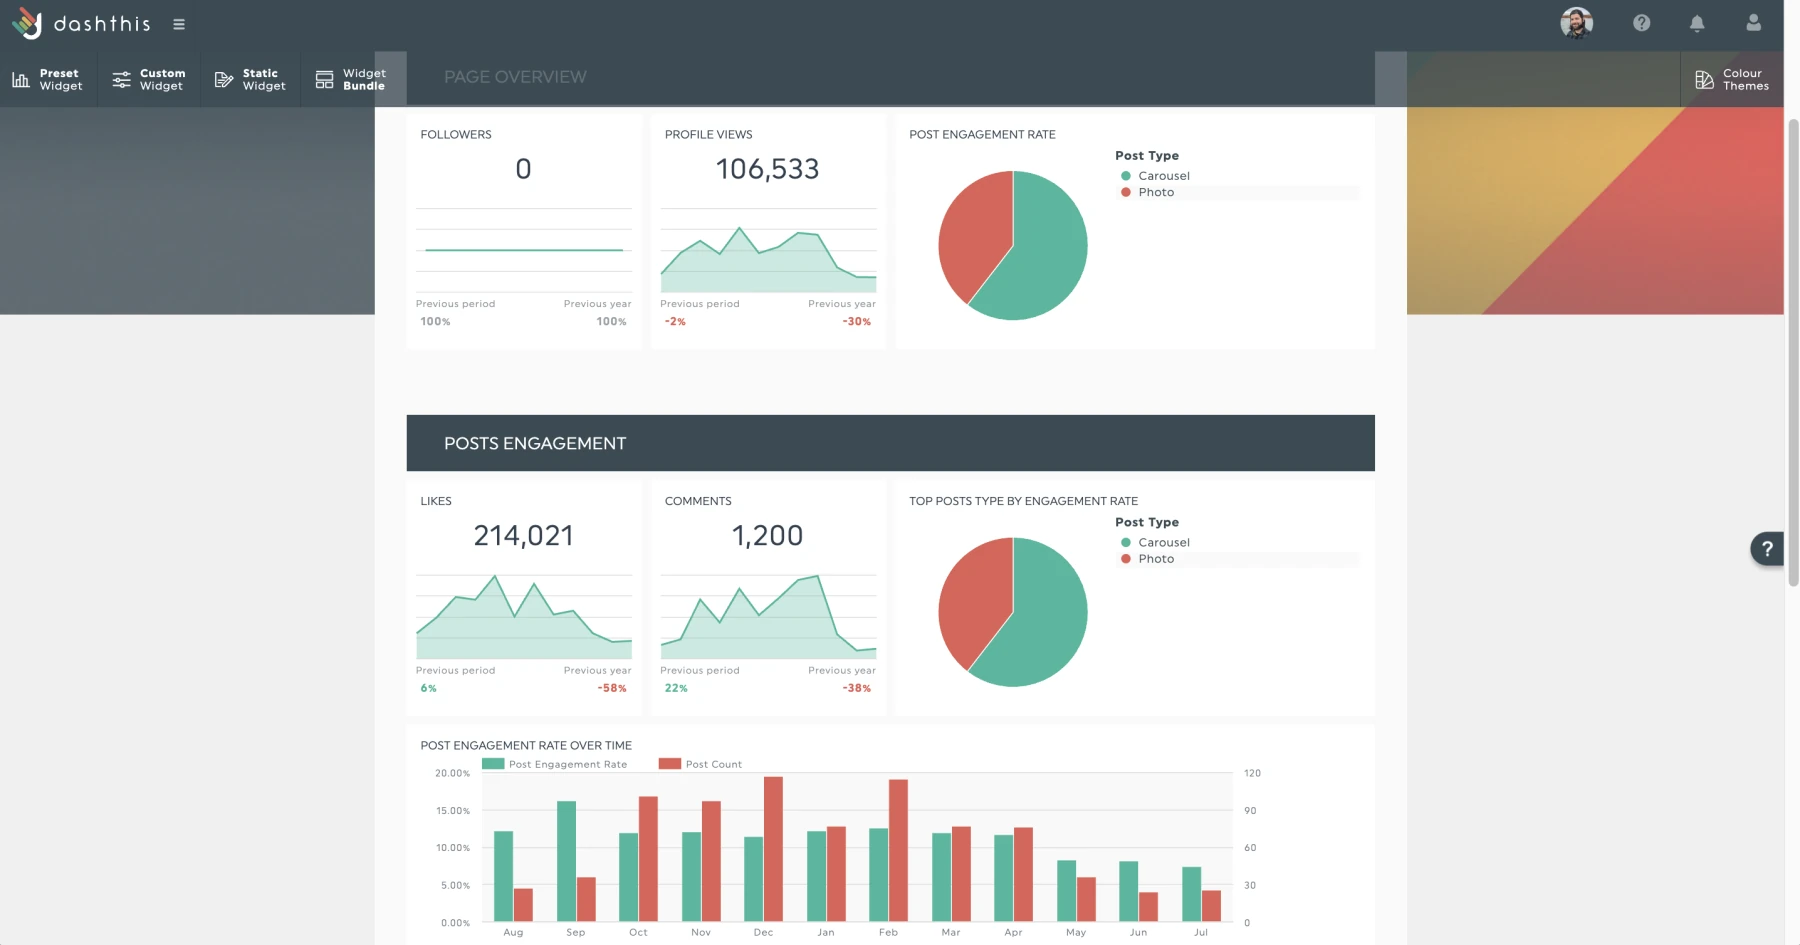Open notifications bell

pyautogui.click(x=1697, y=23)
